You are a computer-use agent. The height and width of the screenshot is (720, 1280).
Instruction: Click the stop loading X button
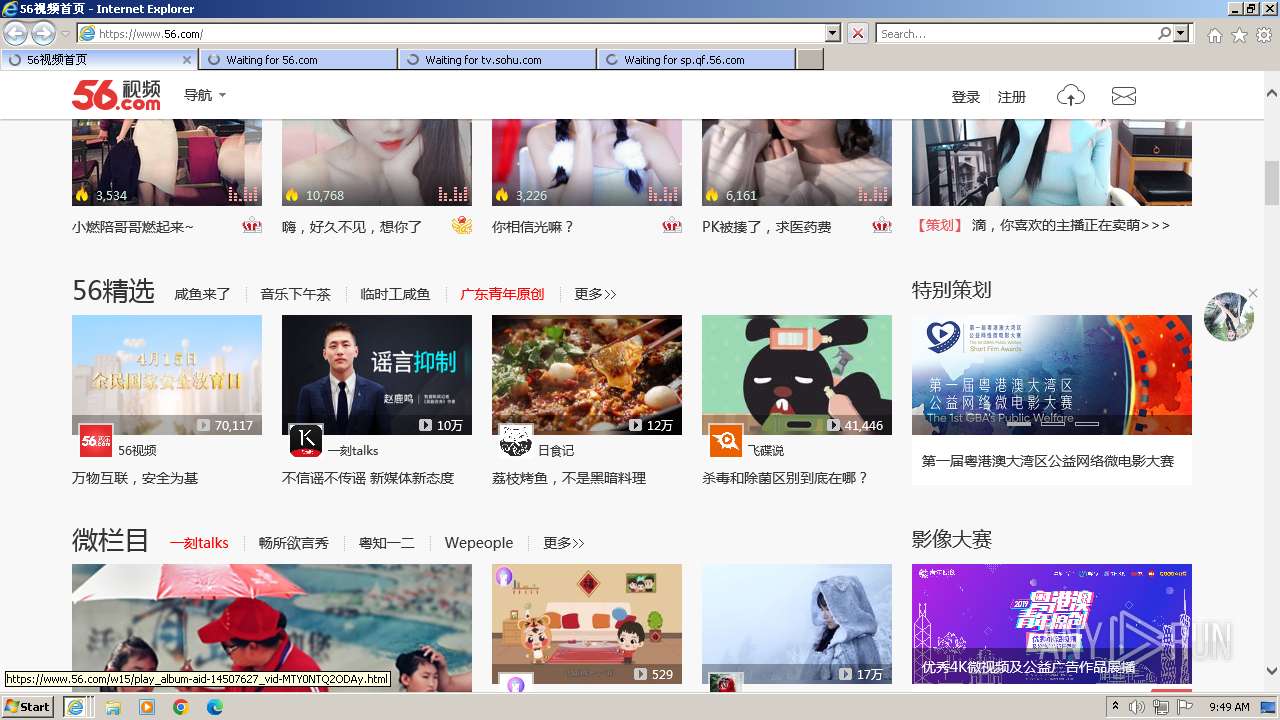pyautogui.click(x=858, y=33)
